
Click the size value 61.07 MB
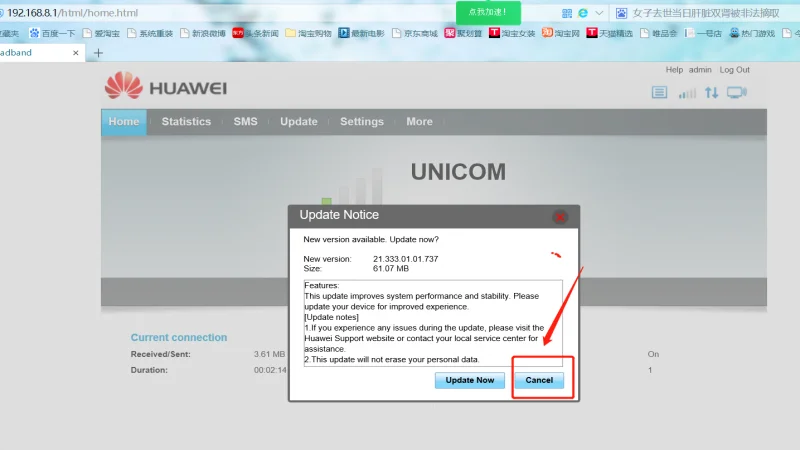(x=391, y=268)
